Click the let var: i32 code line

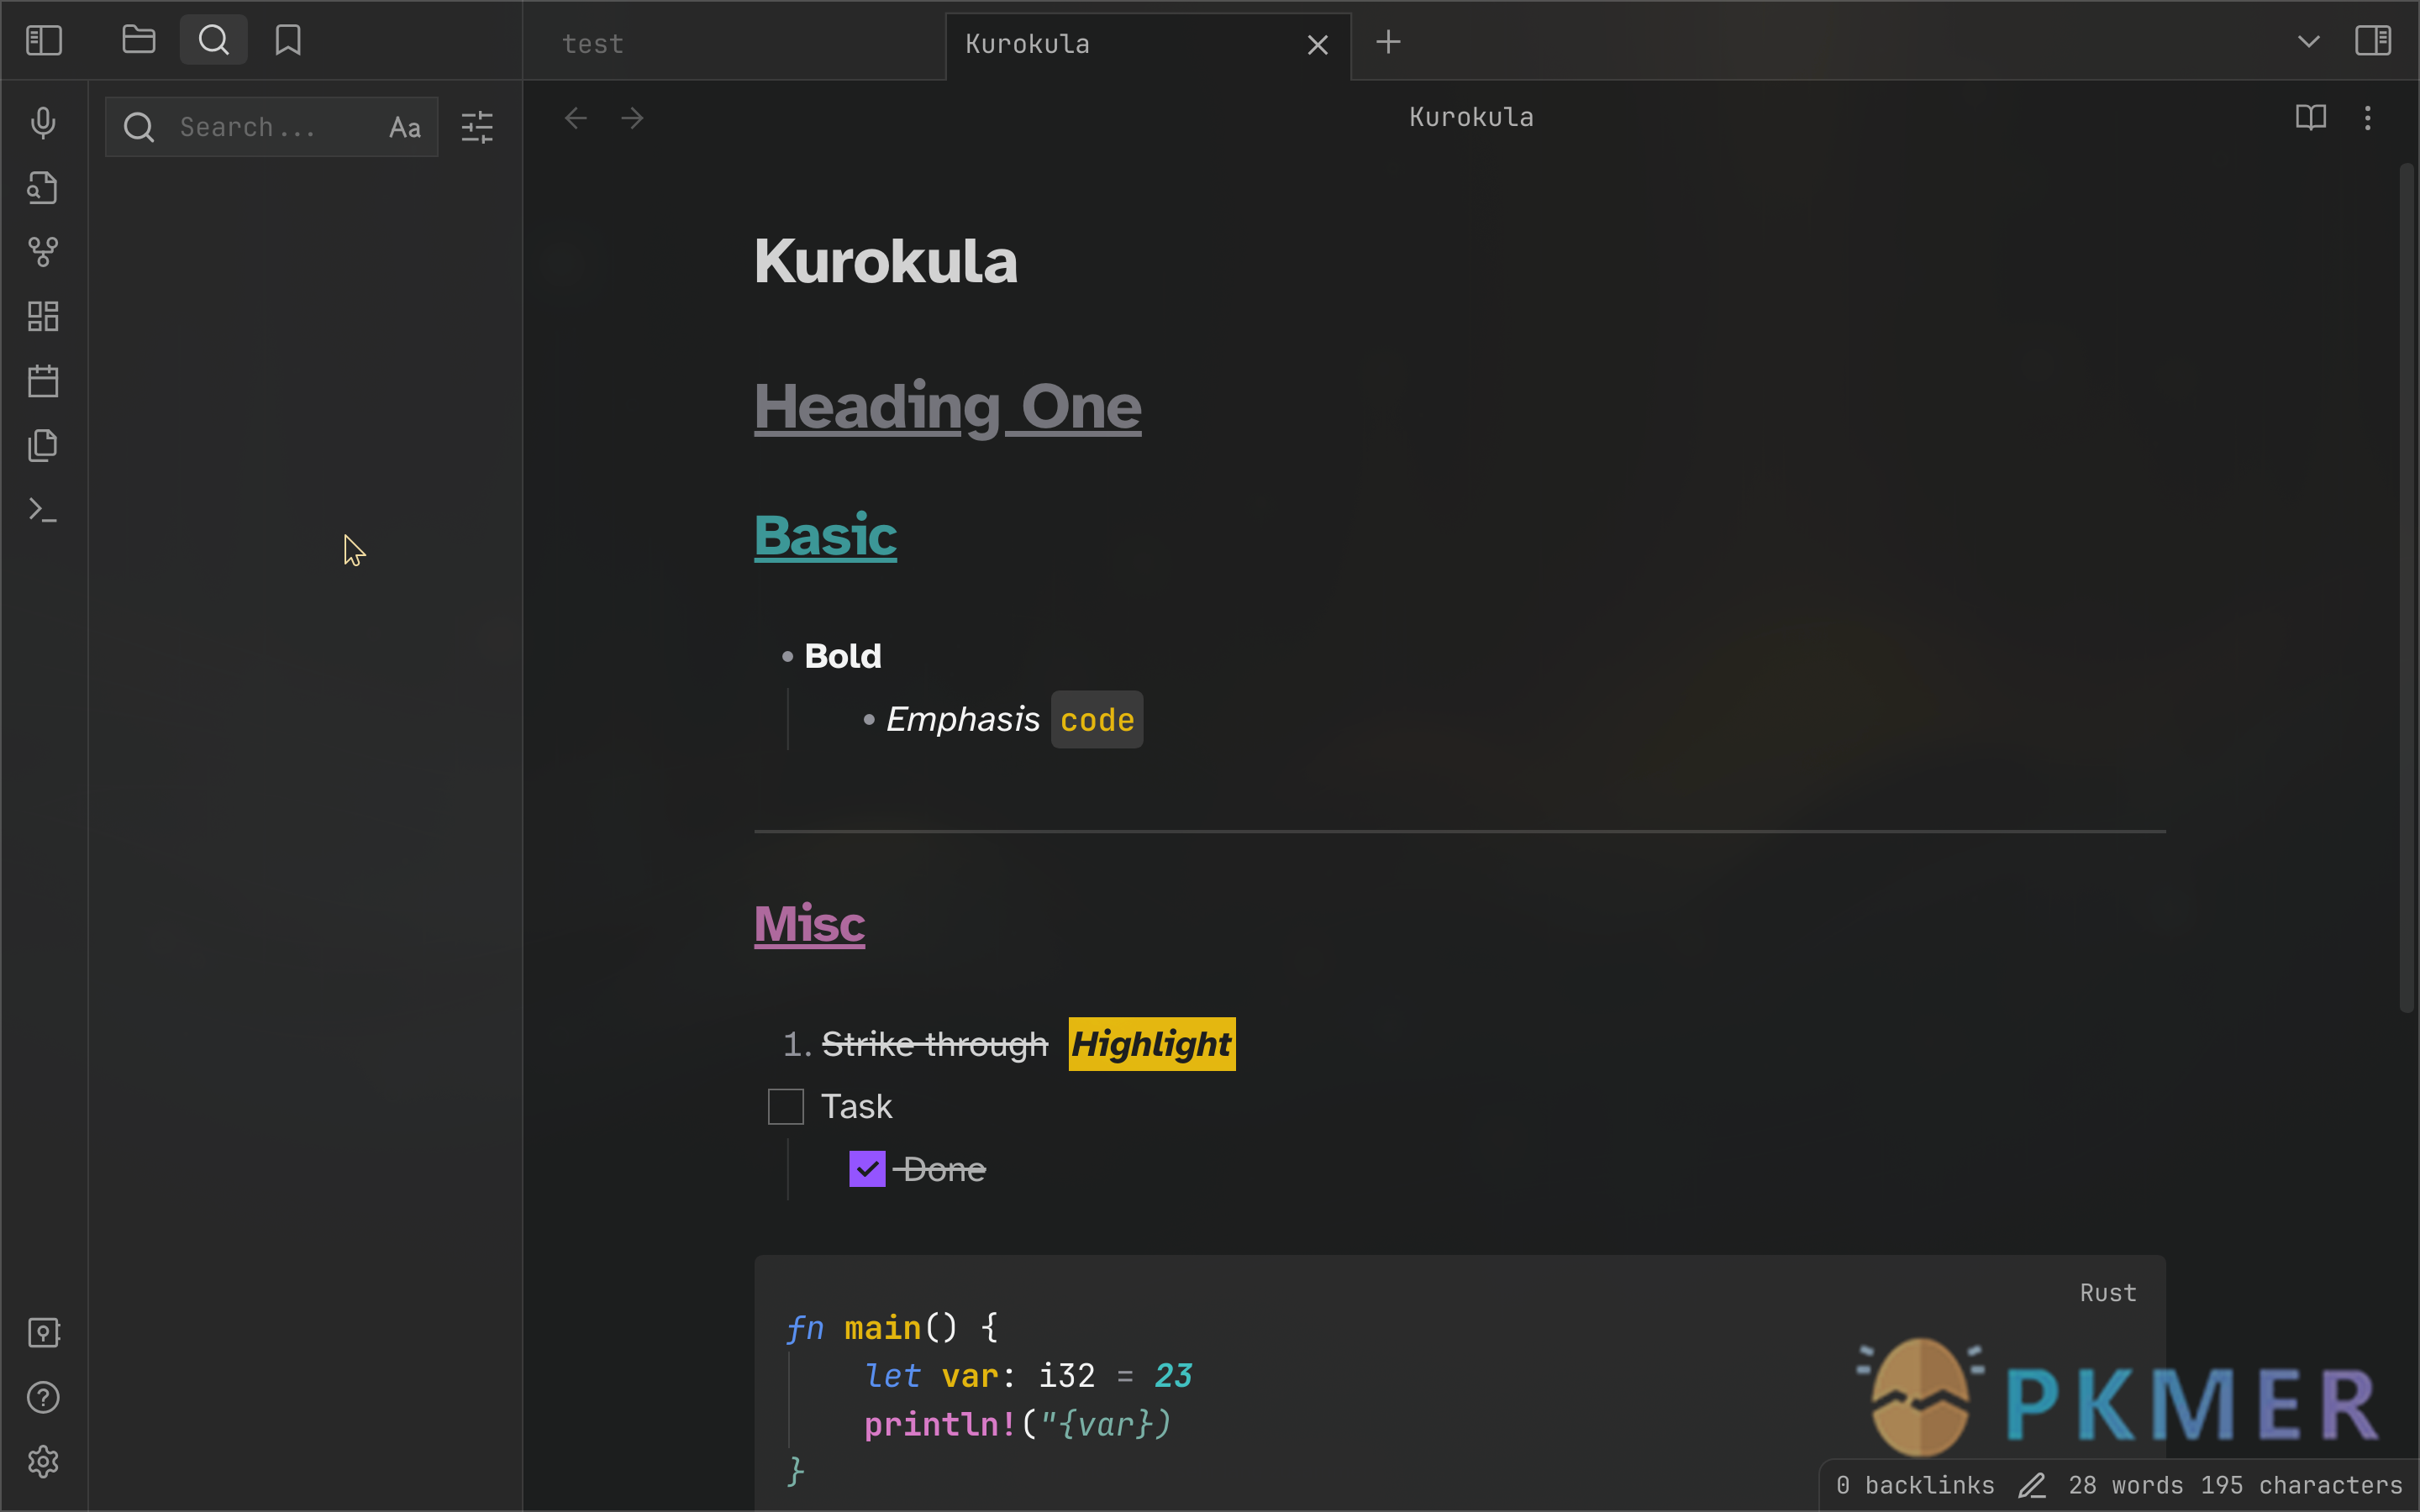[1029, 1376]
